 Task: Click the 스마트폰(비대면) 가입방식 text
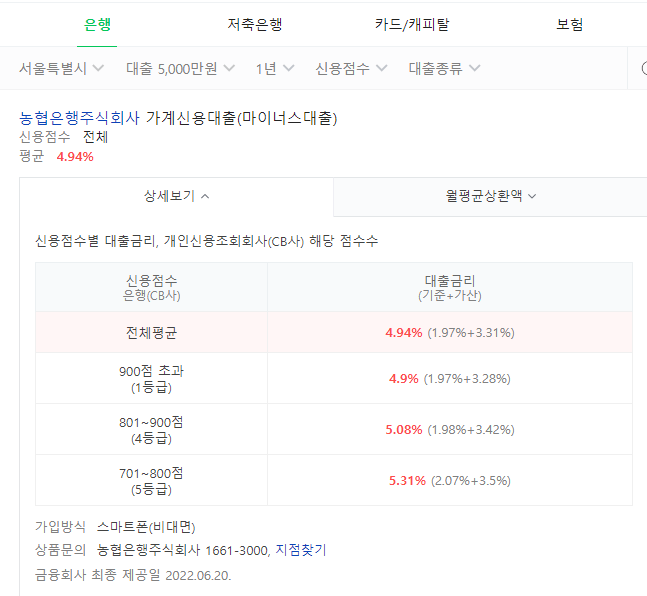(146, 527)
